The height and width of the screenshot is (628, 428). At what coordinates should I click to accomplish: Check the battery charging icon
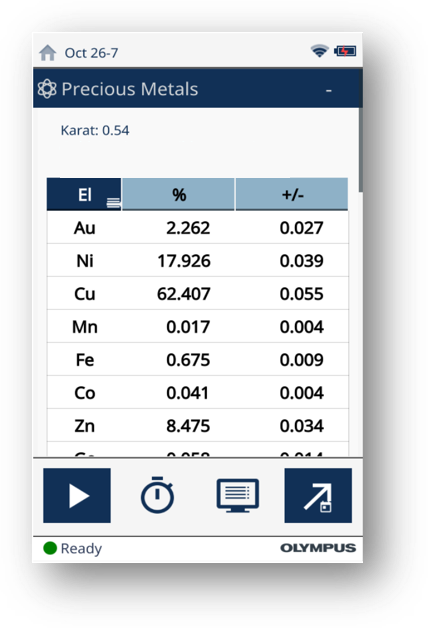[x=345, y=51]
